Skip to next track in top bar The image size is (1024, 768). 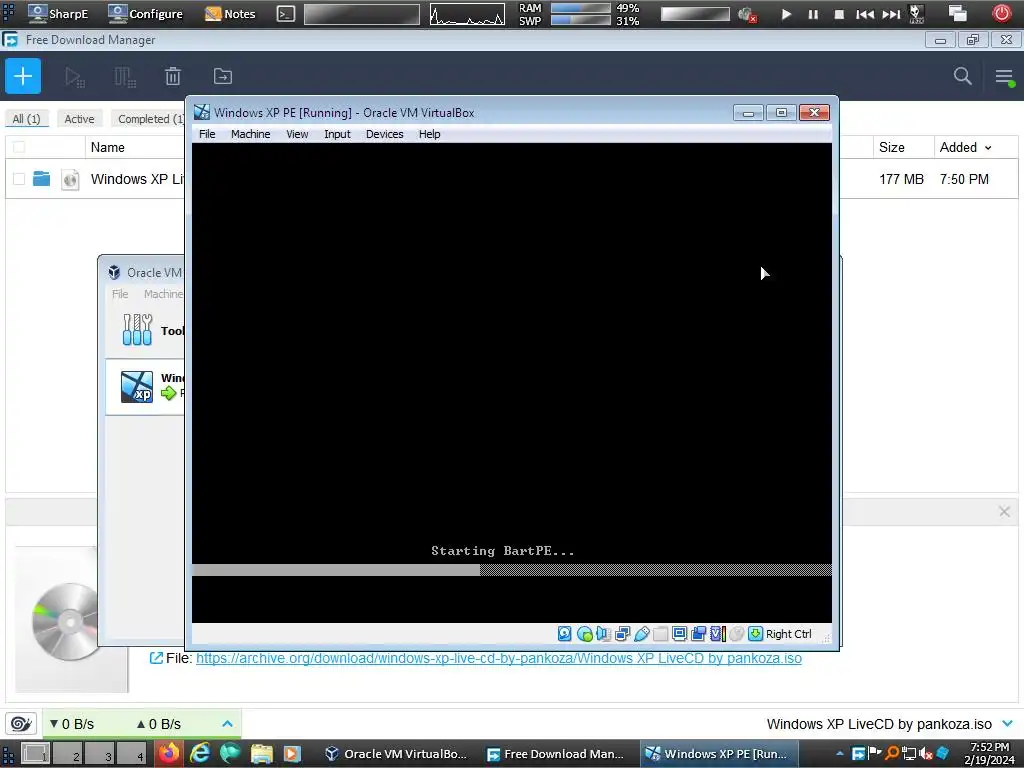tap(891, 14)
